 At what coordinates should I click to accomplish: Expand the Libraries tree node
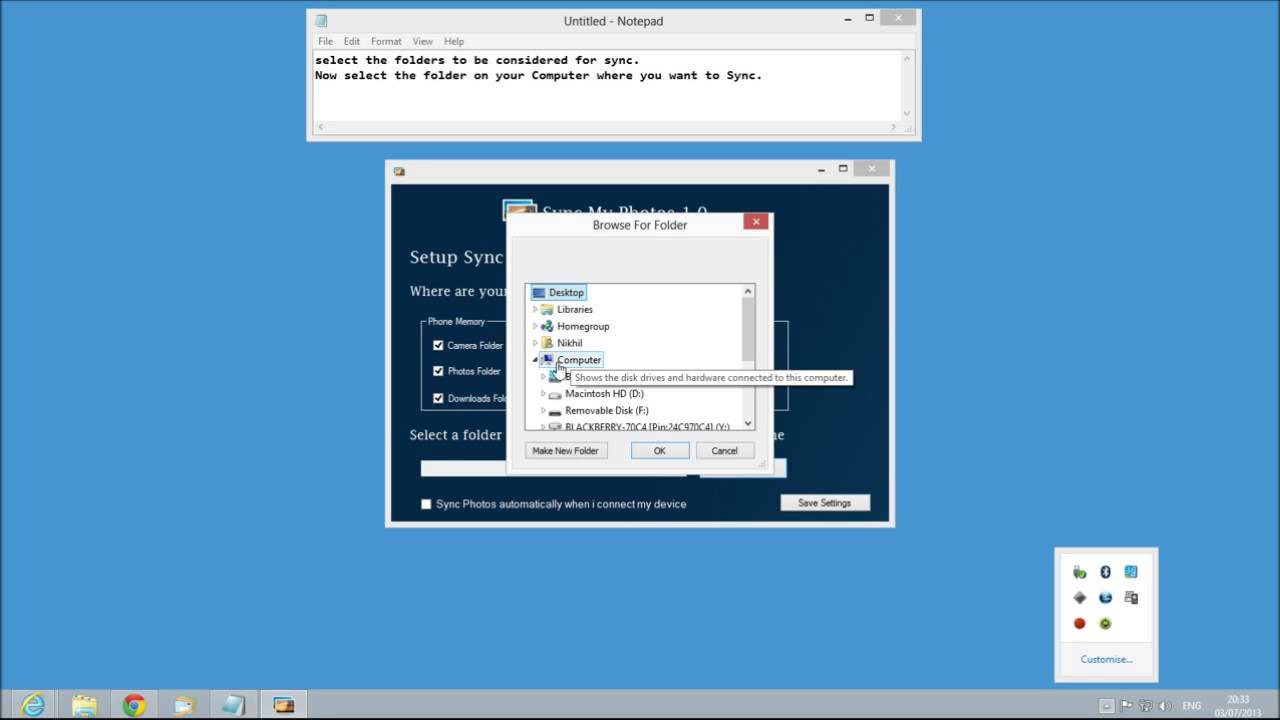pos(535,310)
